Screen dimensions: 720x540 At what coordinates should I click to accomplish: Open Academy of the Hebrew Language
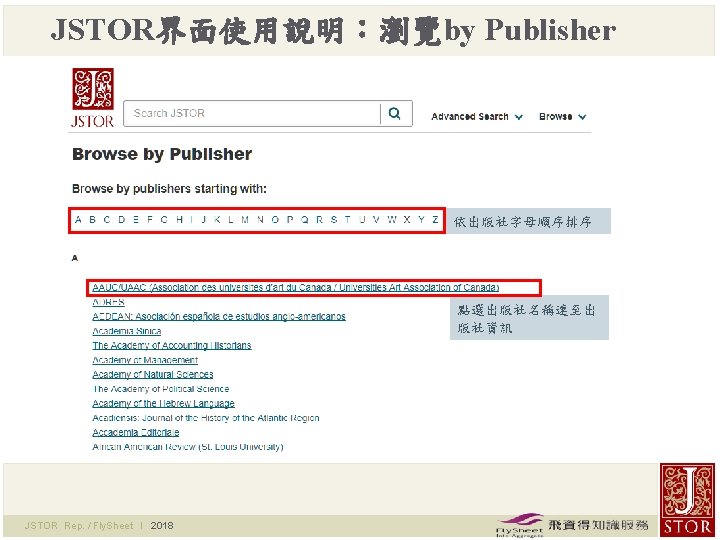click(x=163, y=403)
